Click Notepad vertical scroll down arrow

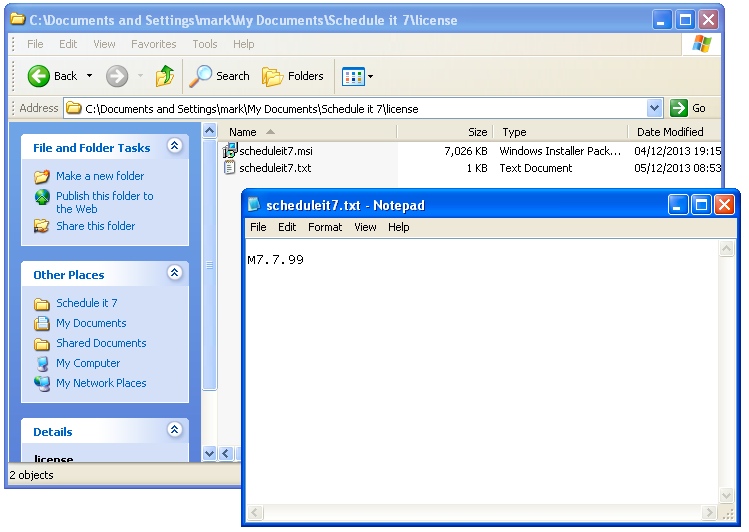pyautogui.click(x=726, y=496)
